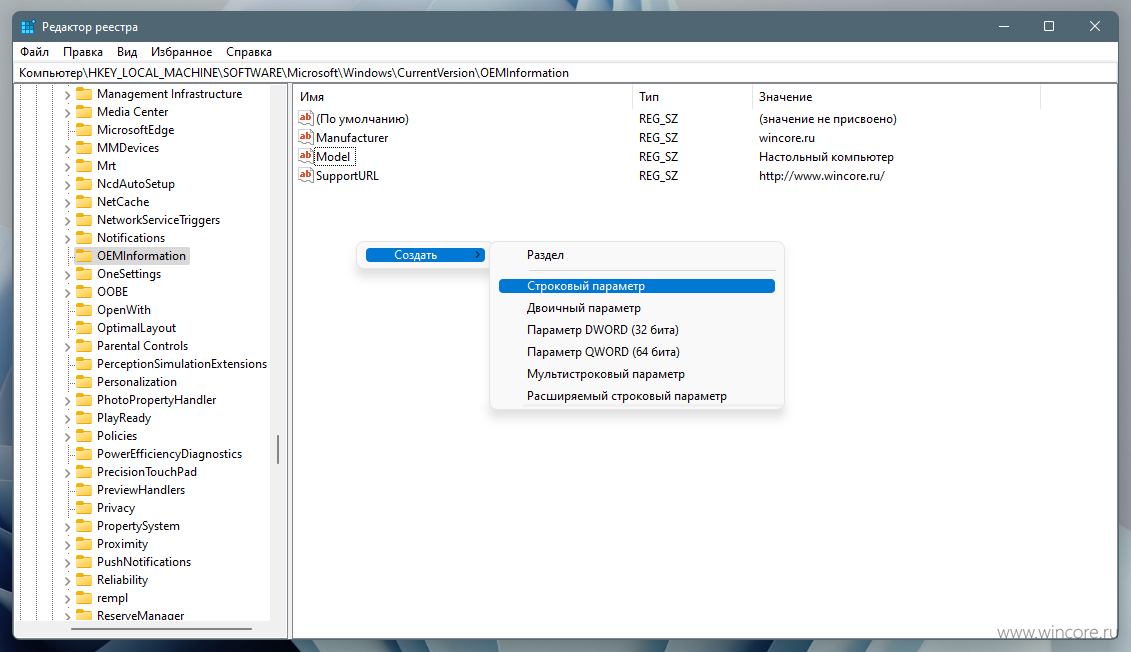Click the tree pane horizontal scrollbar
Viewport: 1131px width, 652px height.
[162, 629]
